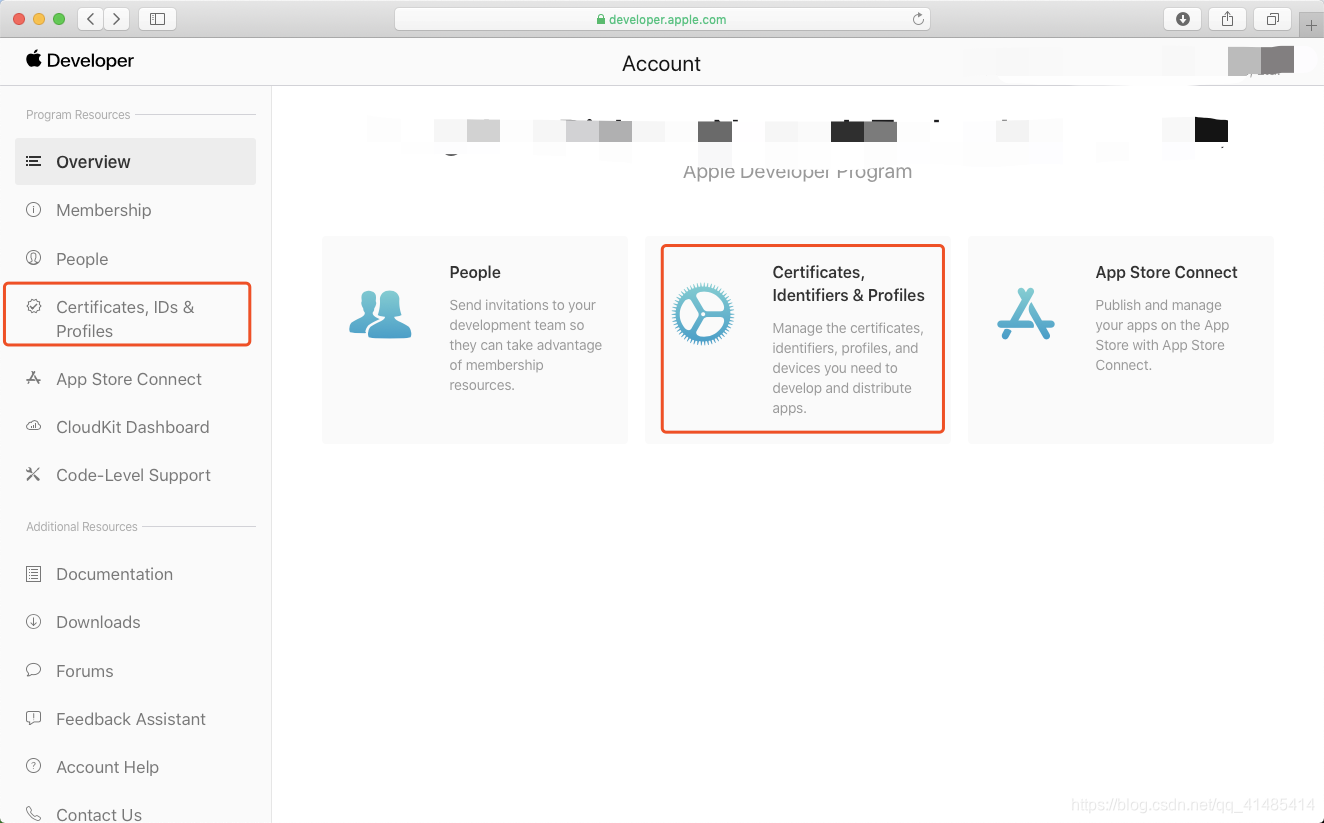Click the App Store Connect card heading

click(x=1166, y=272)
